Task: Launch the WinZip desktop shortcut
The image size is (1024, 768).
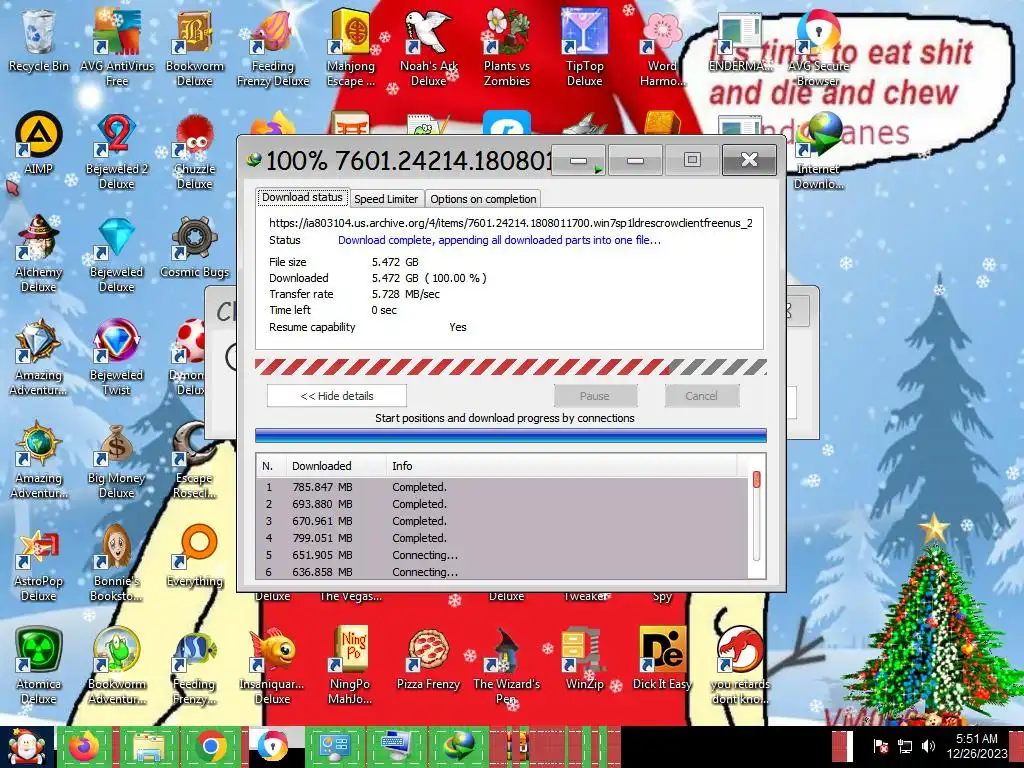Action: (584, 660)
